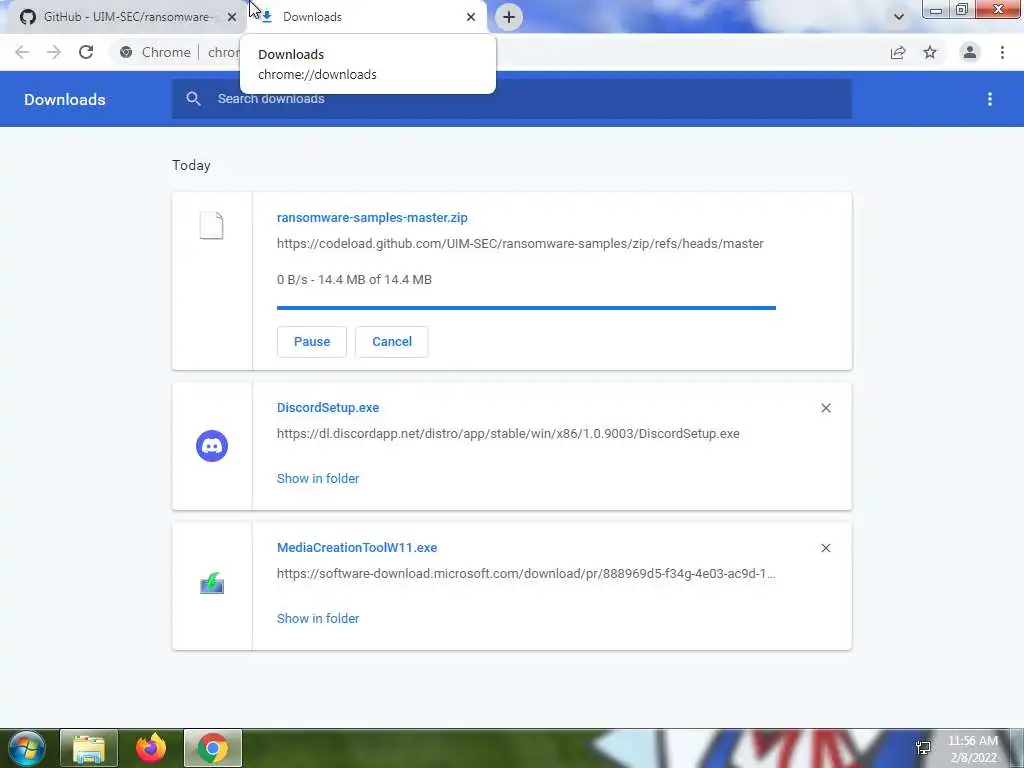
Task: Click the Discord logo icon
Action: click(212, 446)
